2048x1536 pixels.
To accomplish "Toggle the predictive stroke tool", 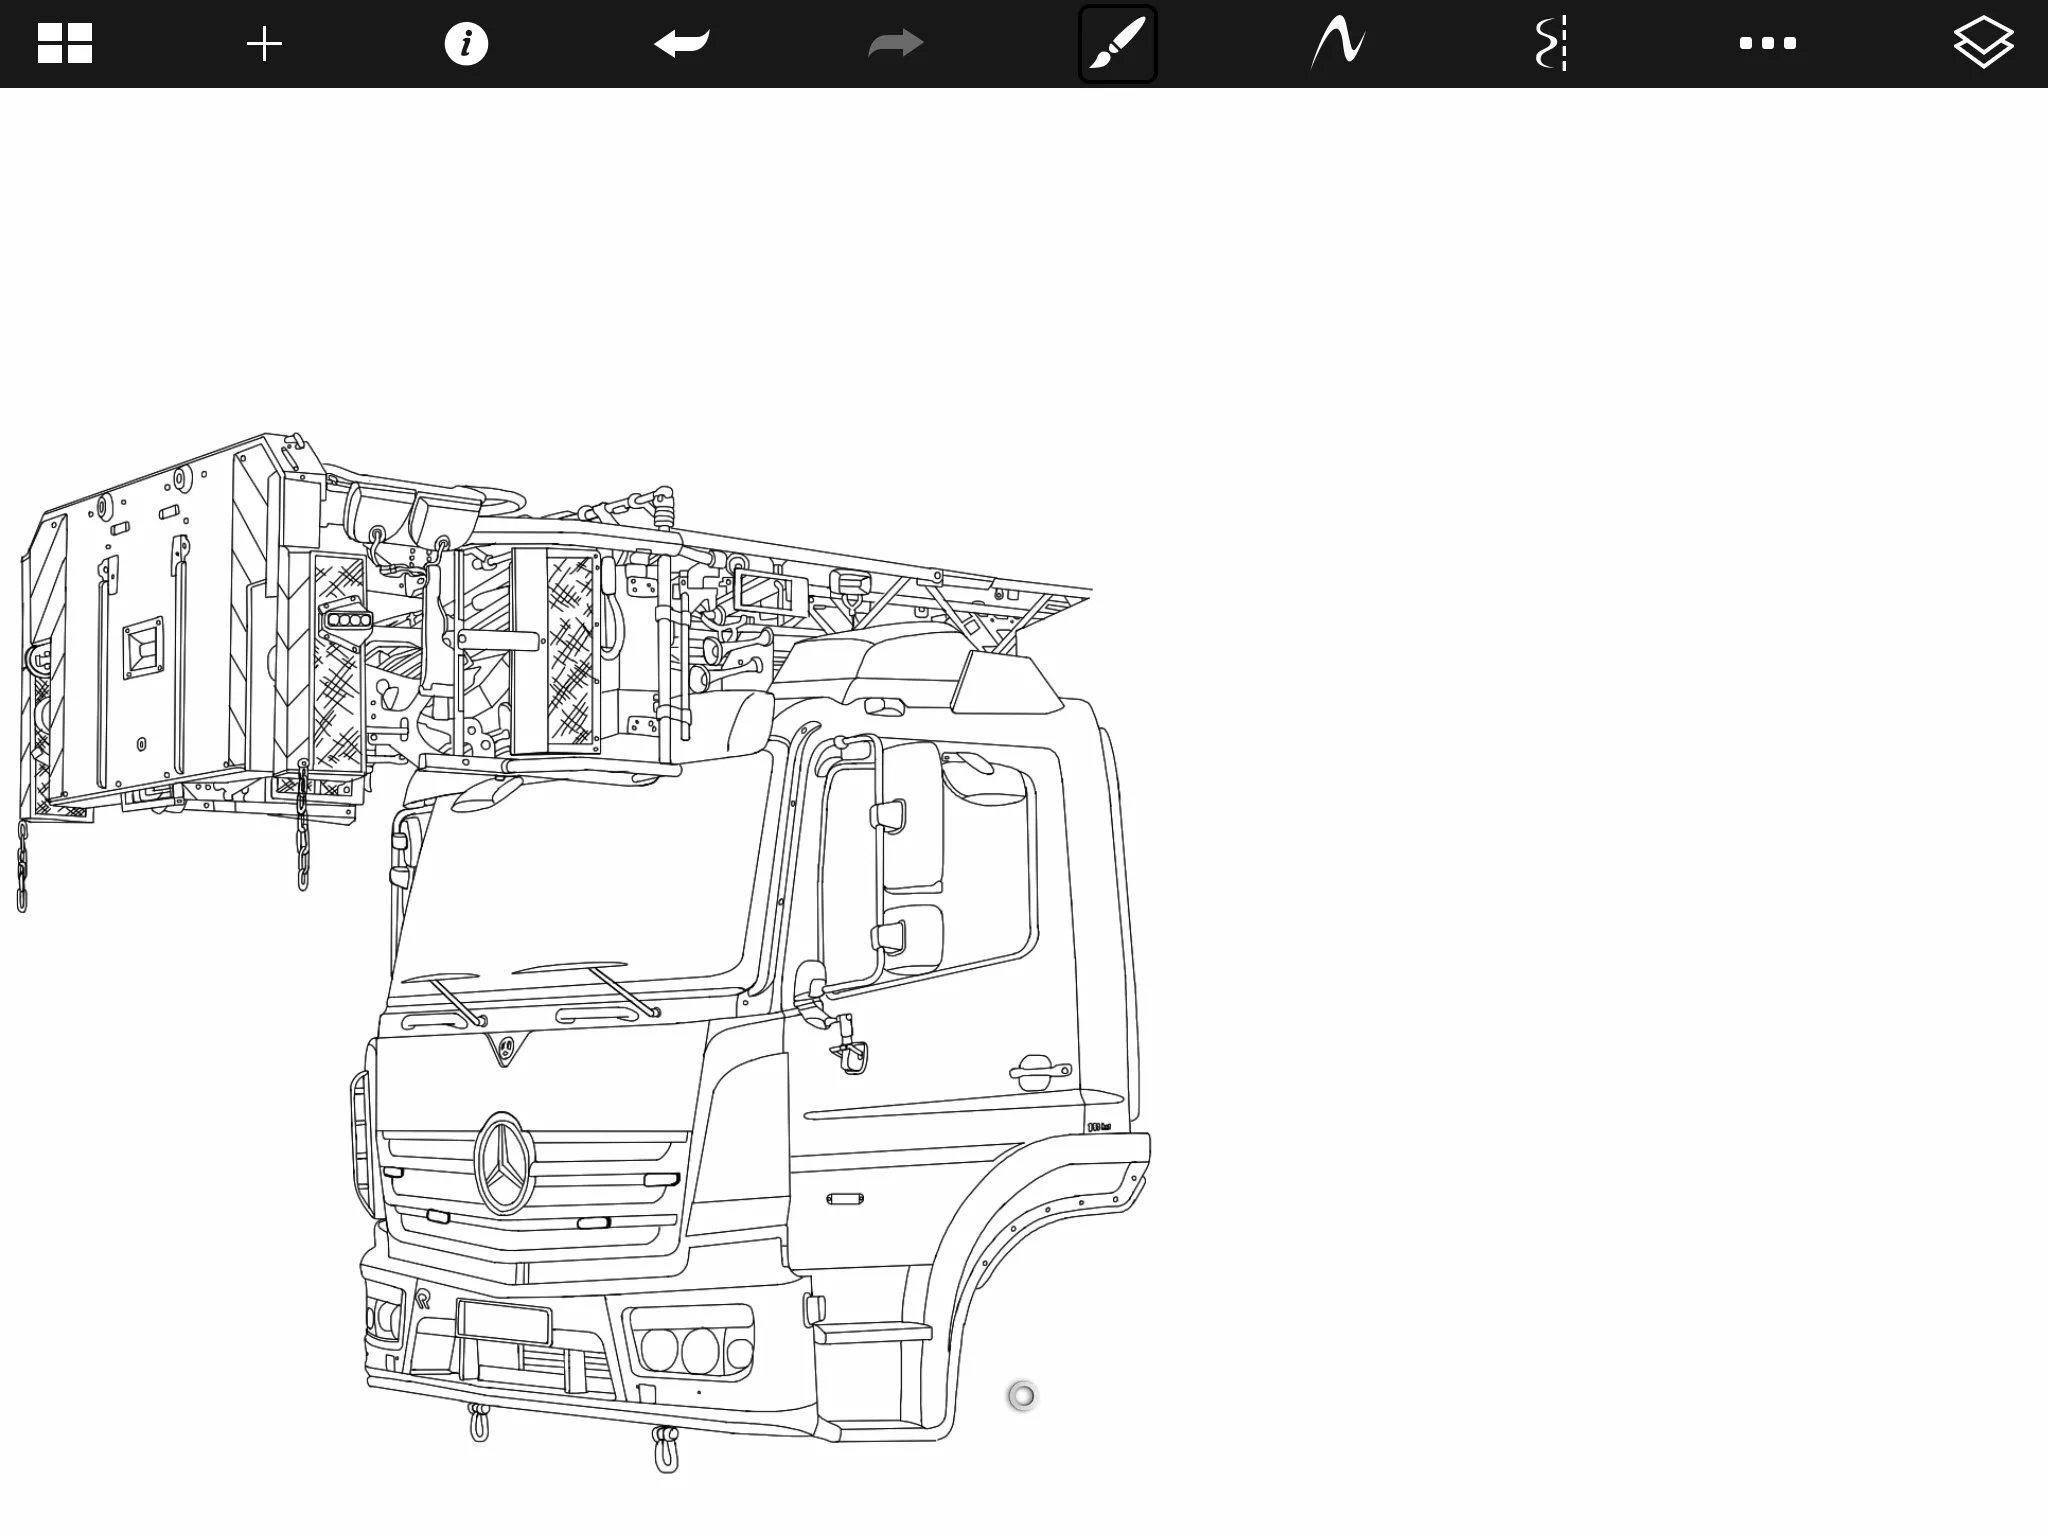I will point(1338,44).
